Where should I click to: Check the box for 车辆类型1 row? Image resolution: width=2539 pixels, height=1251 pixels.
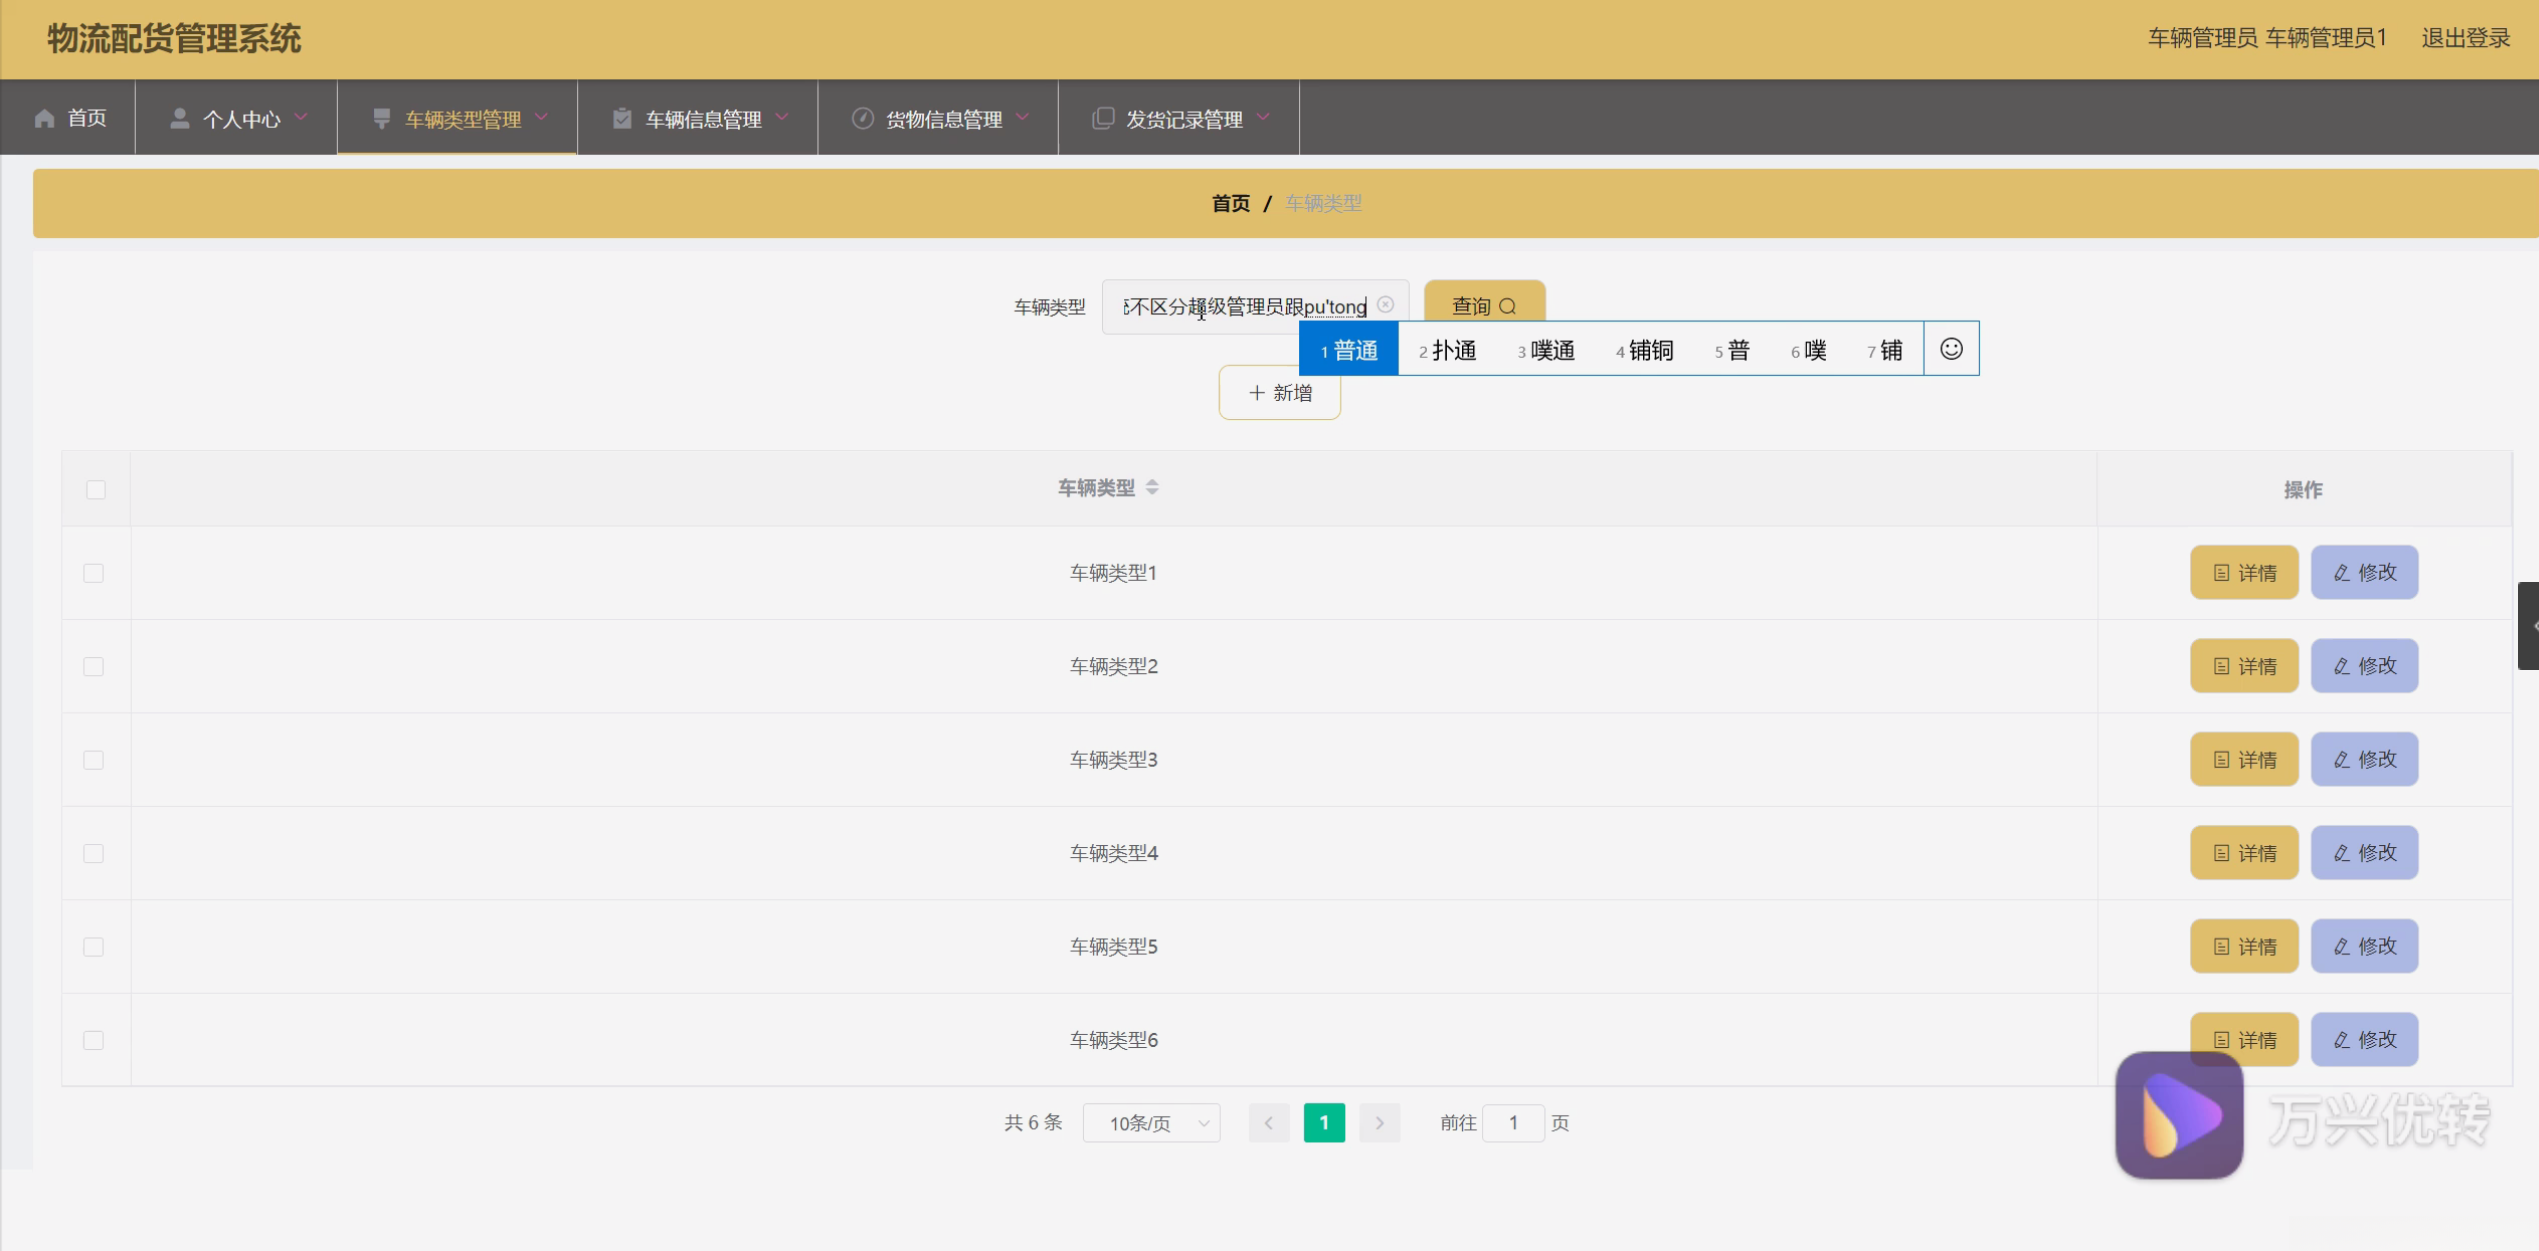(x=94, y=573)
